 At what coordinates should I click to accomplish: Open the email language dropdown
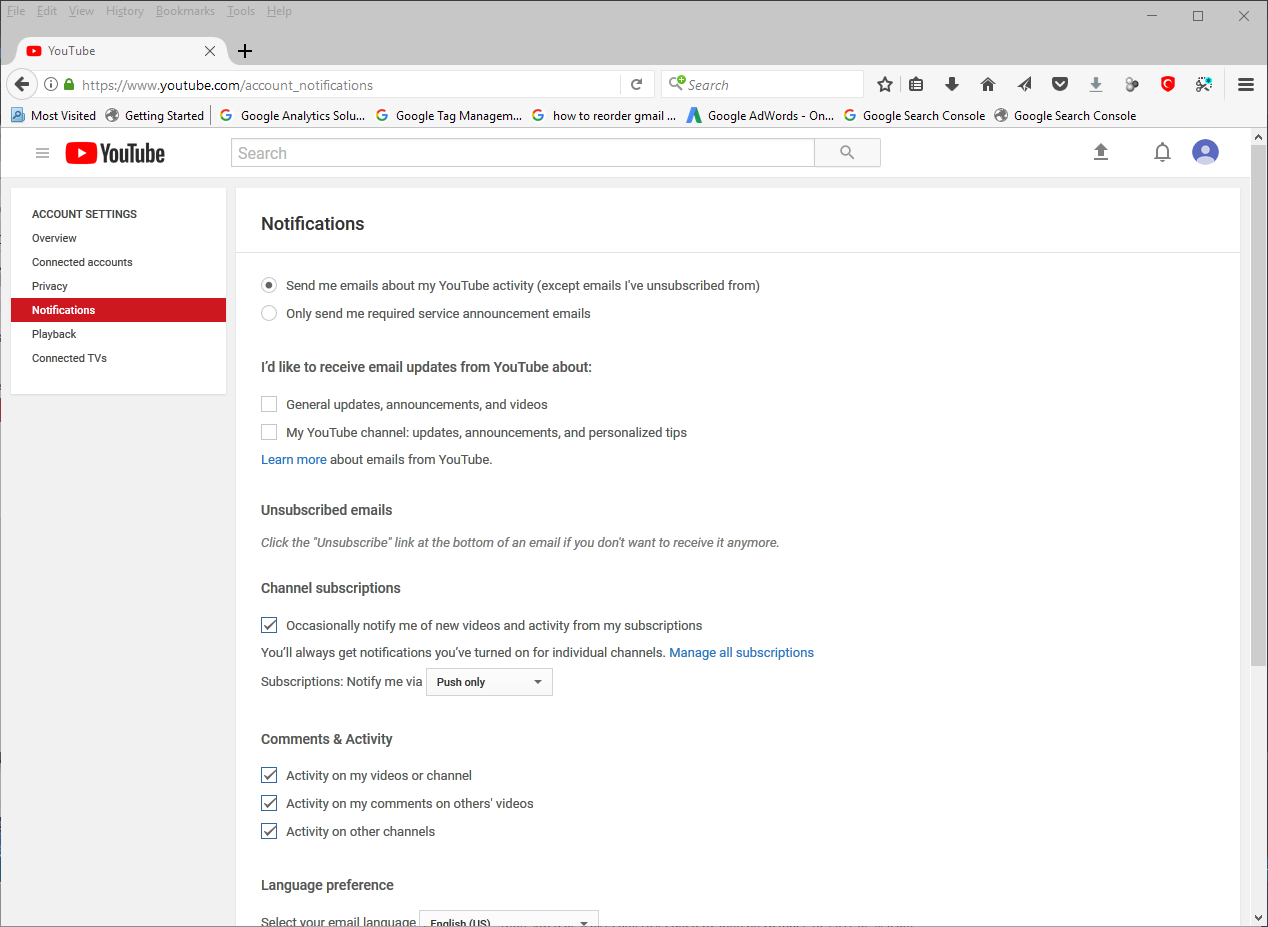click(508, 920)
